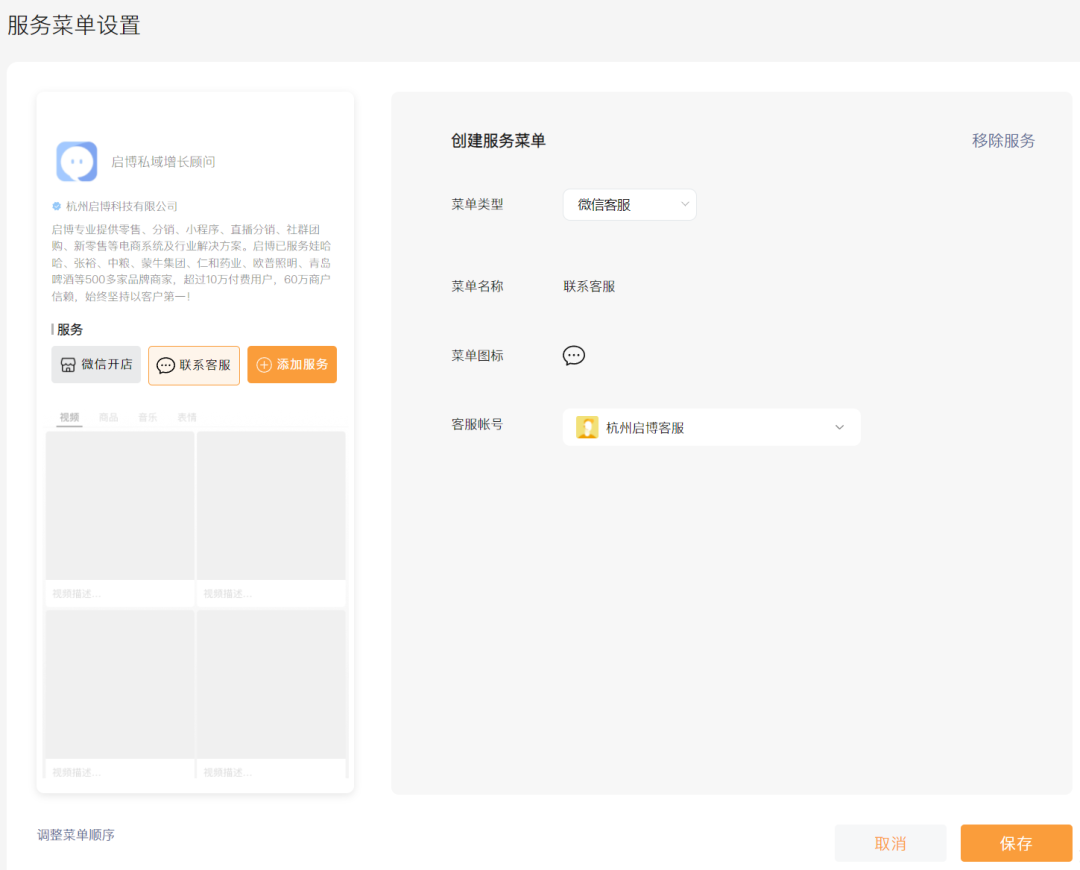Switch to the 视频 tab

(69, 417)
